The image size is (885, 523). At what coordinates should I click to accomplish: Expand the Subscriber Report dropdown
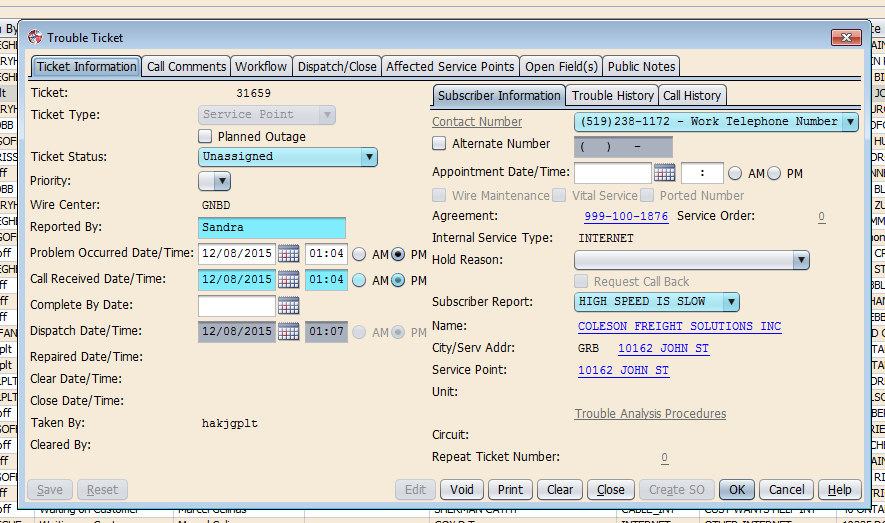(x=731, y=302)
